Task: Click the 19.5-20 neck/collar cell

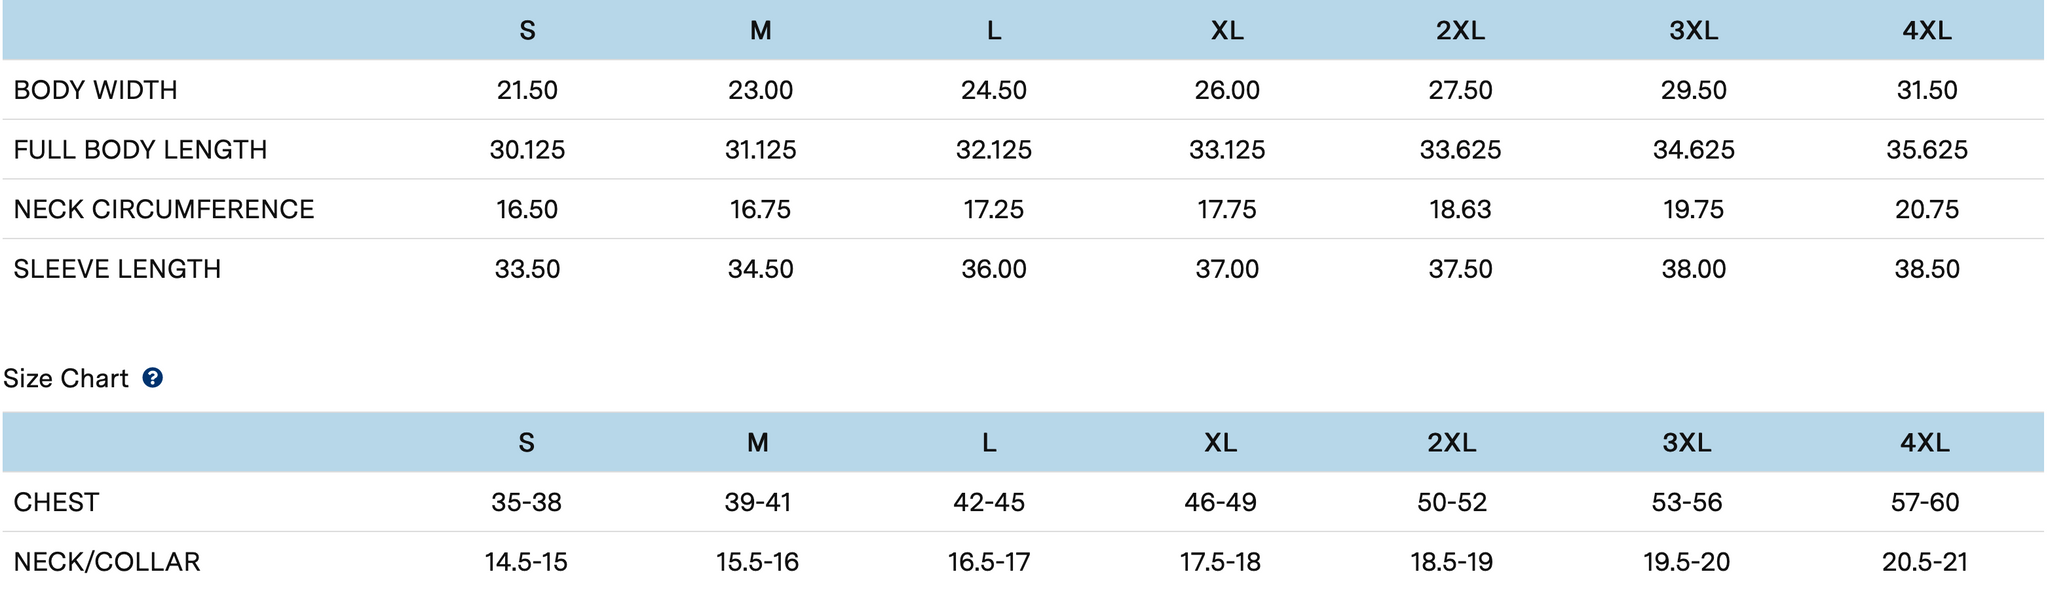Action: [1686, 562]
